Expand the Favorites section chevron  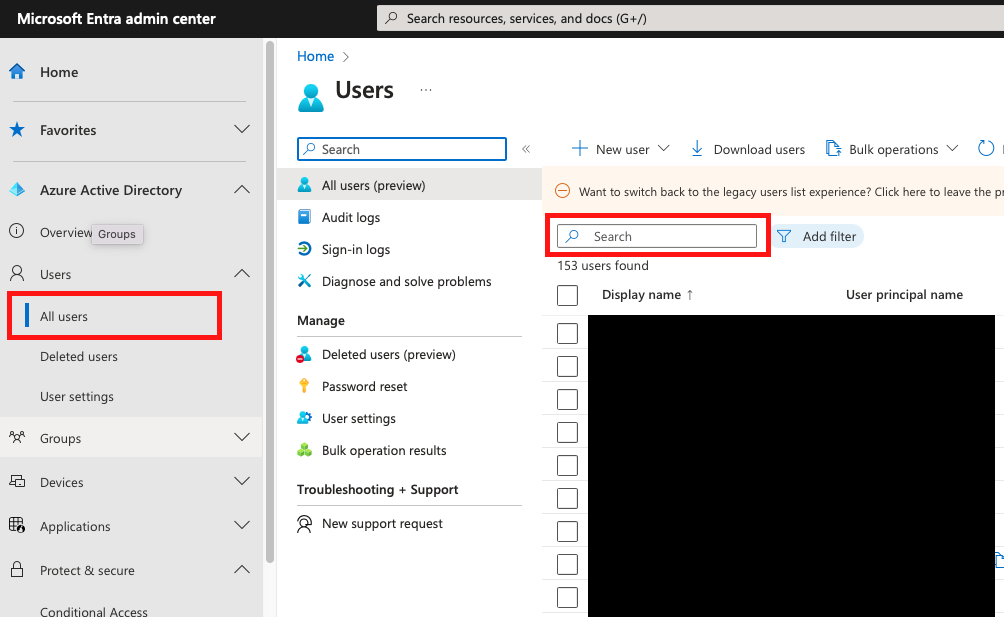[x=242, y=129]
